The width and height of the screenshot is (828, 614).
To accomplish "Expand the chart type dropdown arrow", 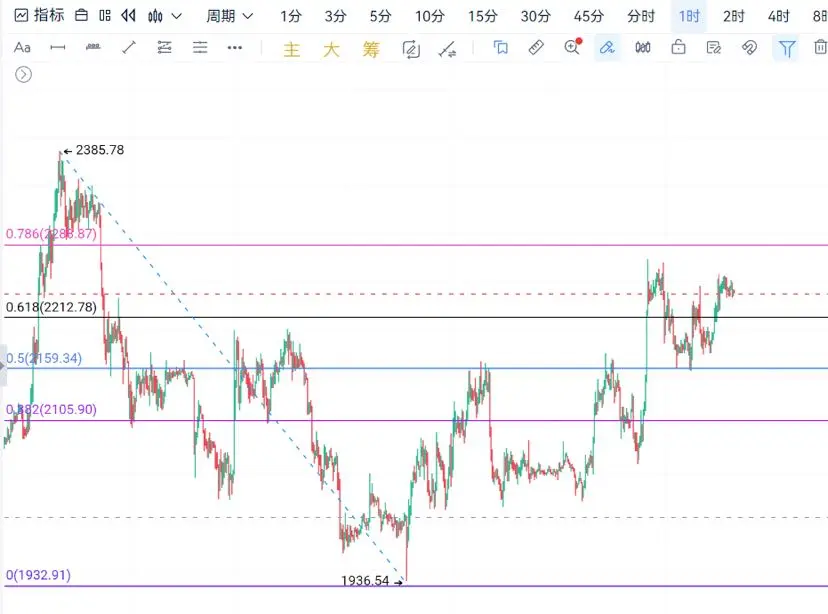I will click(177, 16).
